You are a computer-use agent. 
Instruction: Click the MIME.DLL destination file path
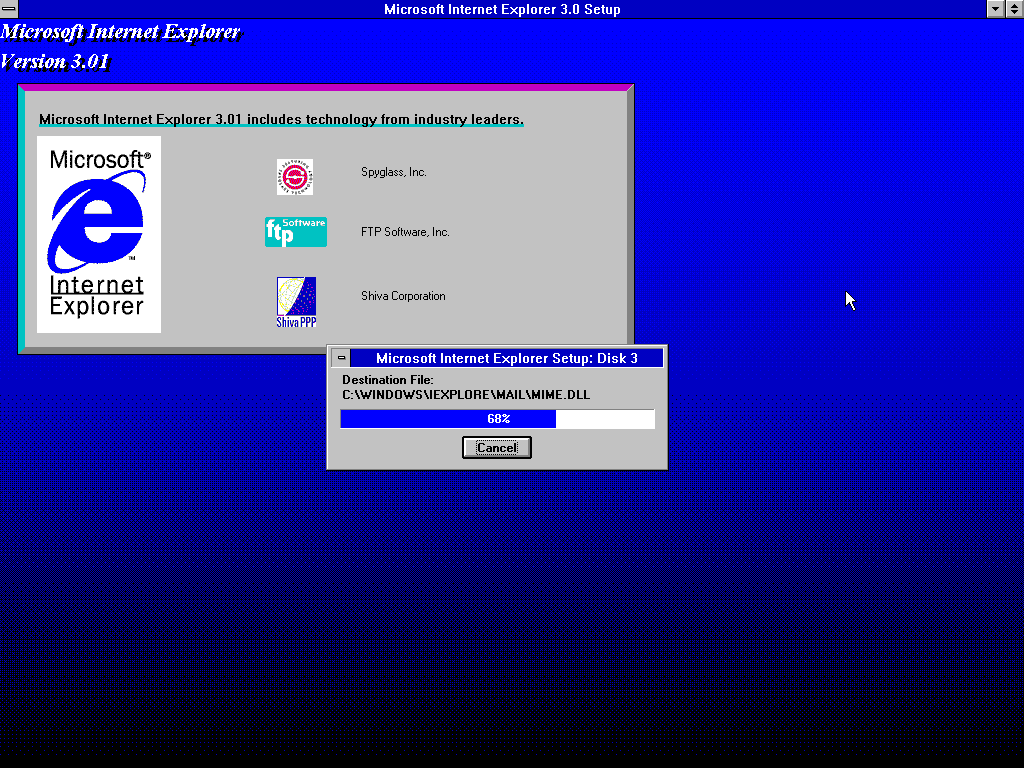[466, 395]
